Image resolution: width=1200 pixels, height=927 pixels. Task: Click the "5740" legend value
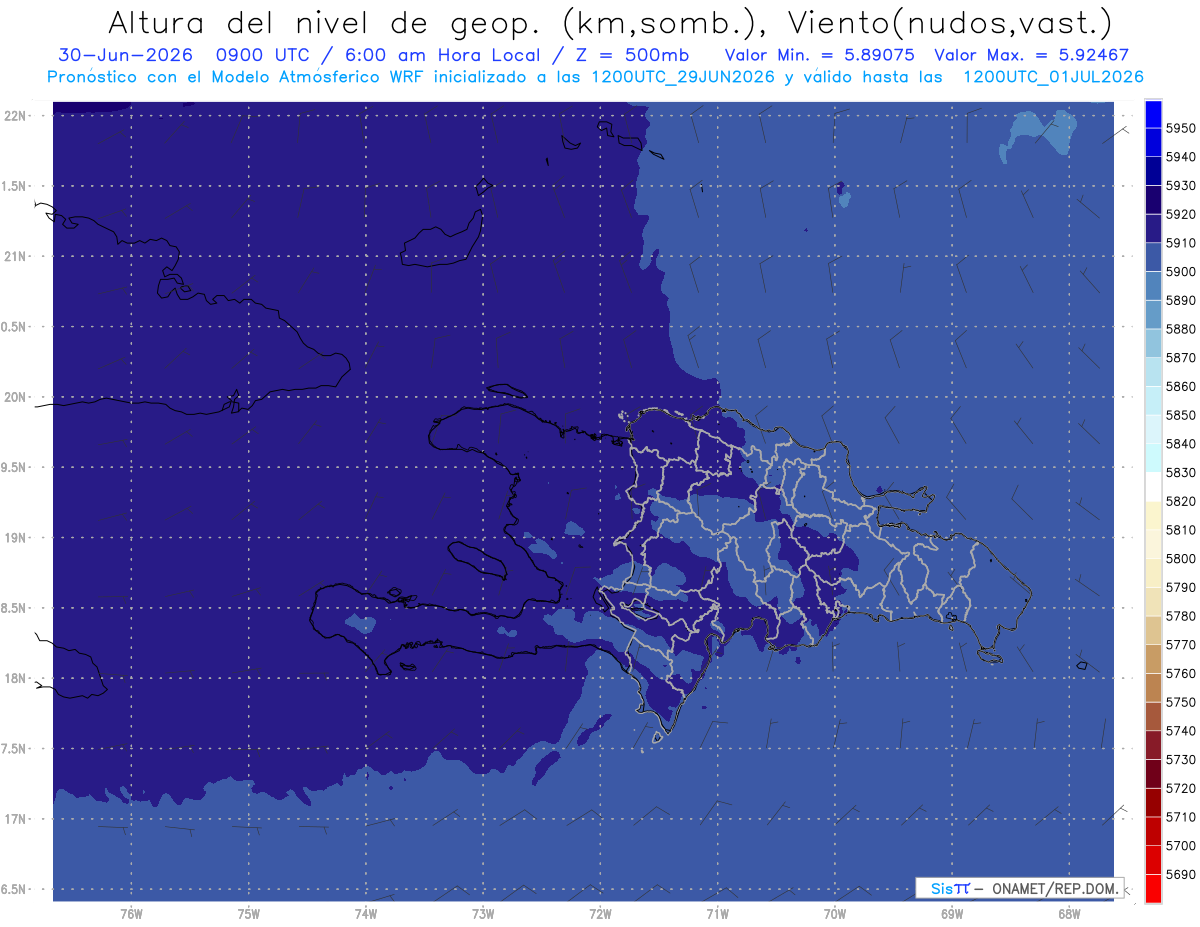pyautogui.click(x=1181, y=731)
